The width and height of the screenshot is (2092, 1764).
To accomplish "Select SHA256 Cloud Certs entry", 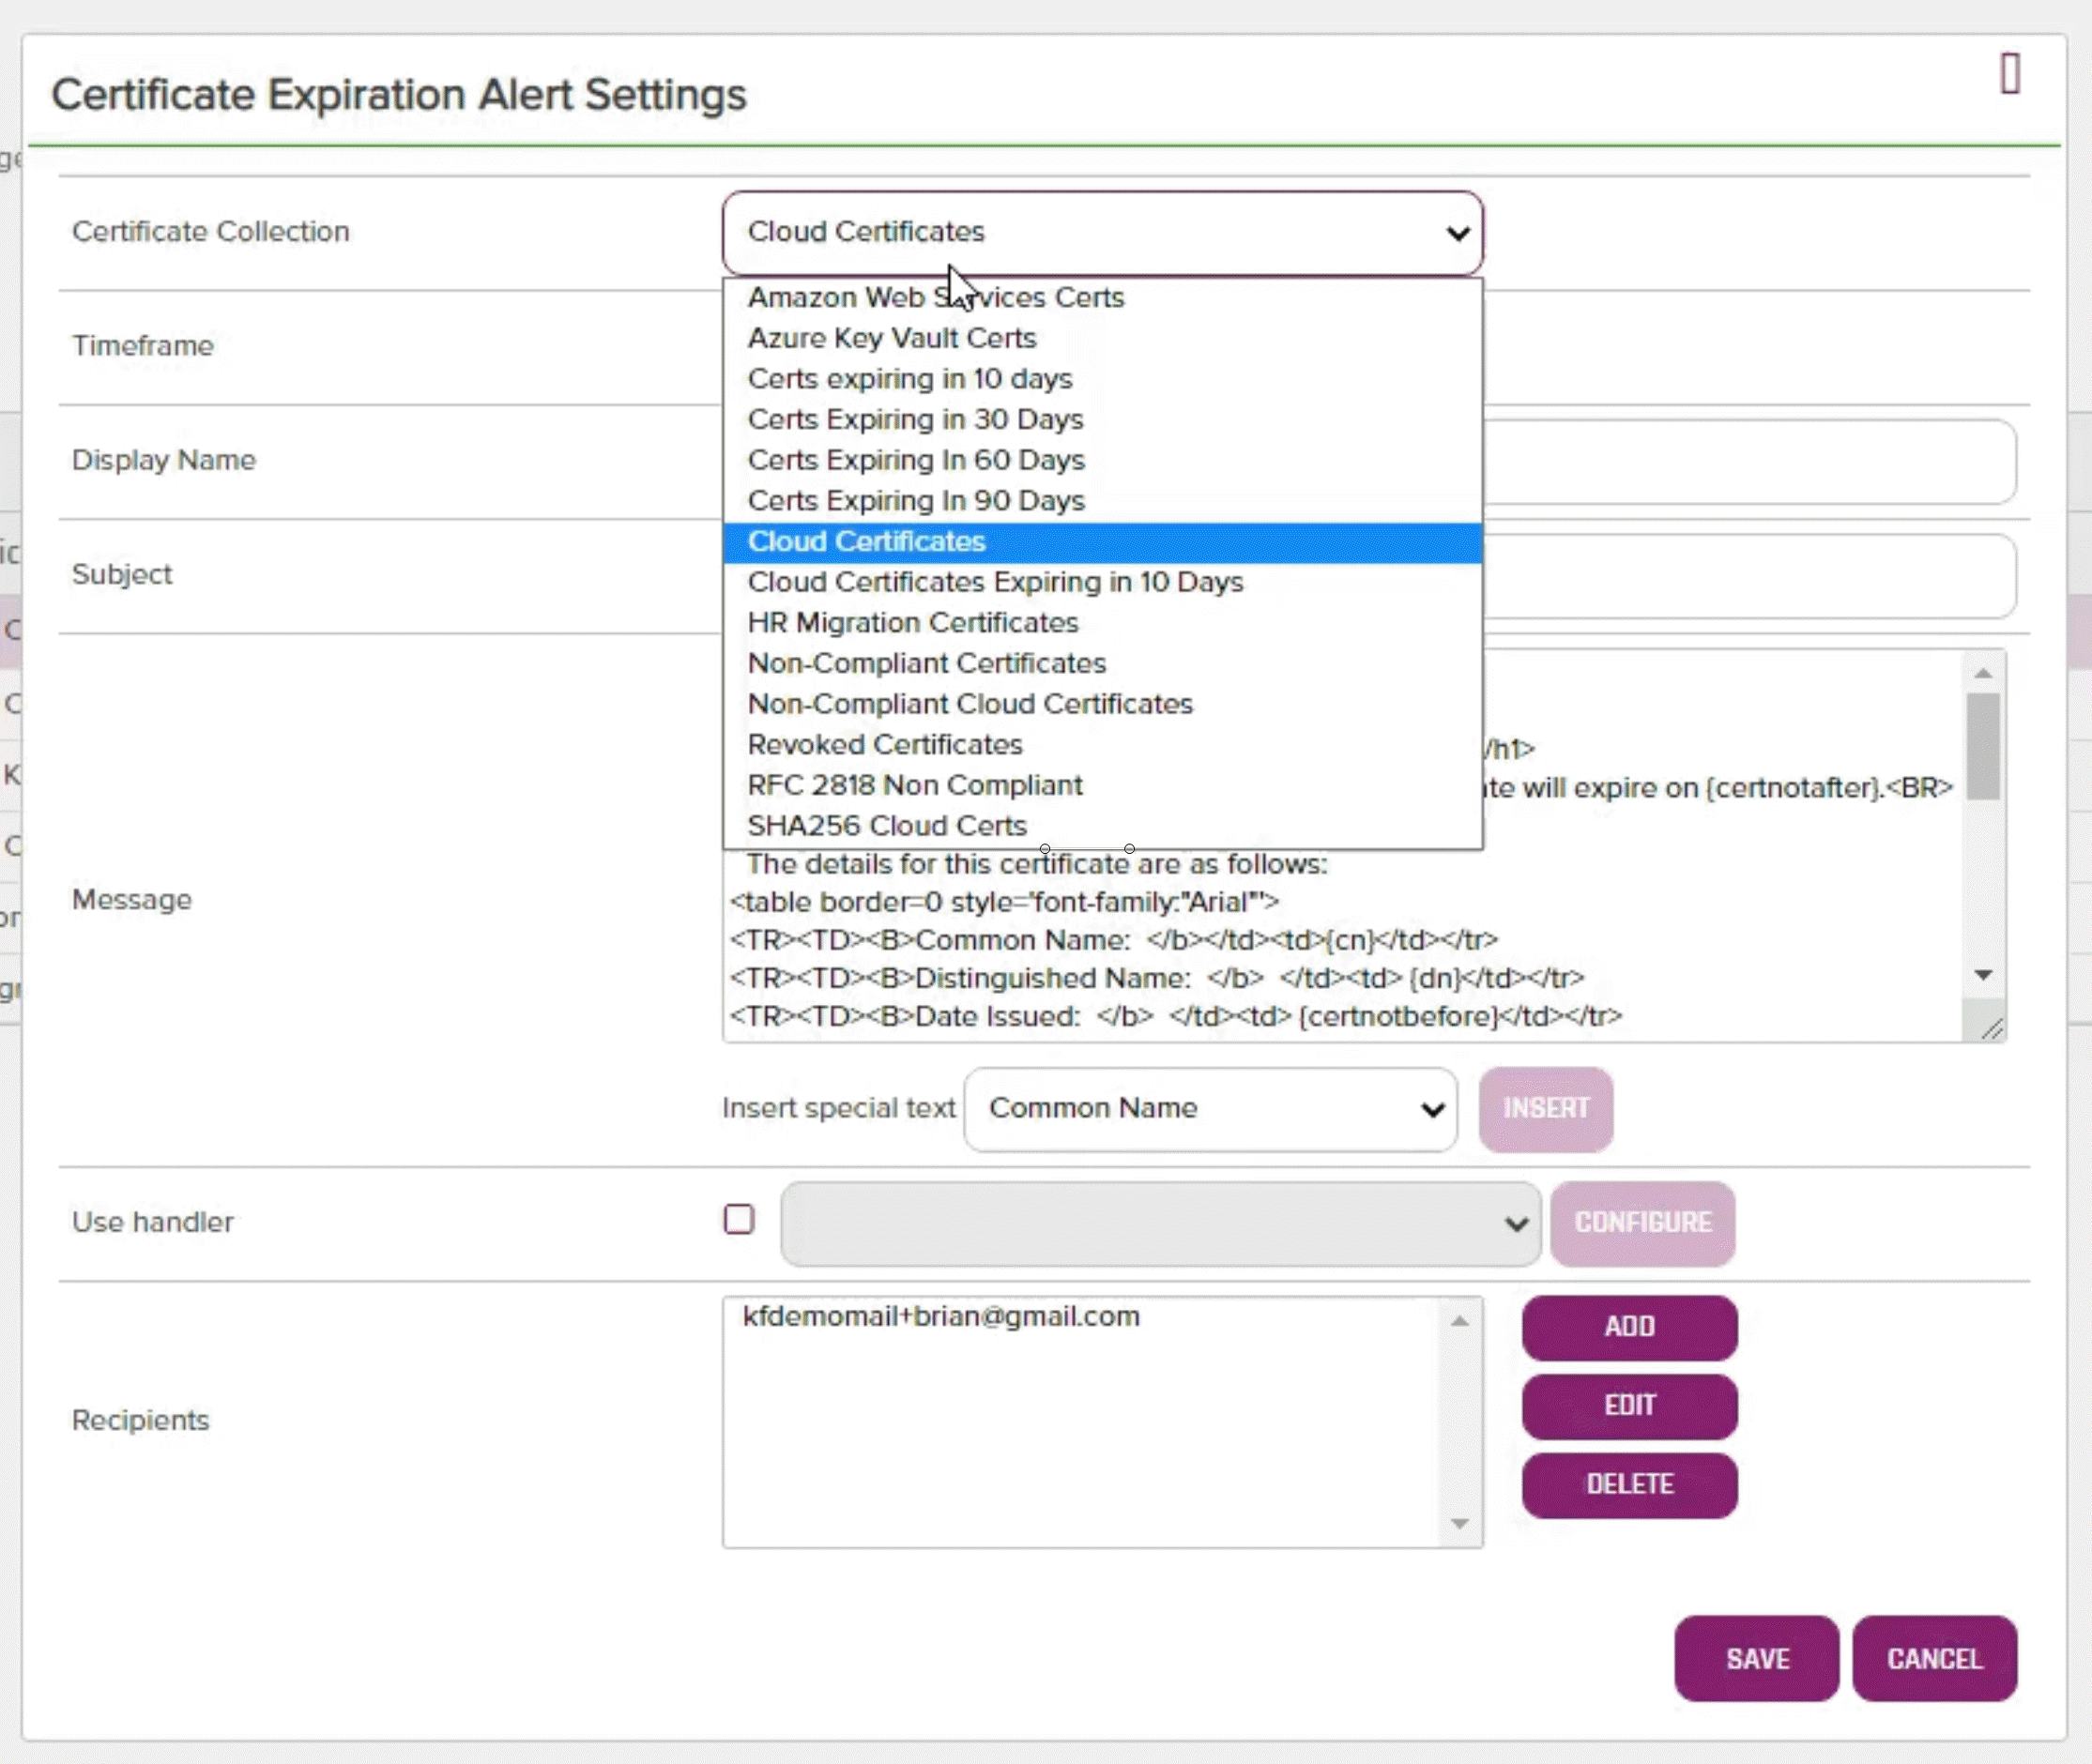I will pos(887,825).
